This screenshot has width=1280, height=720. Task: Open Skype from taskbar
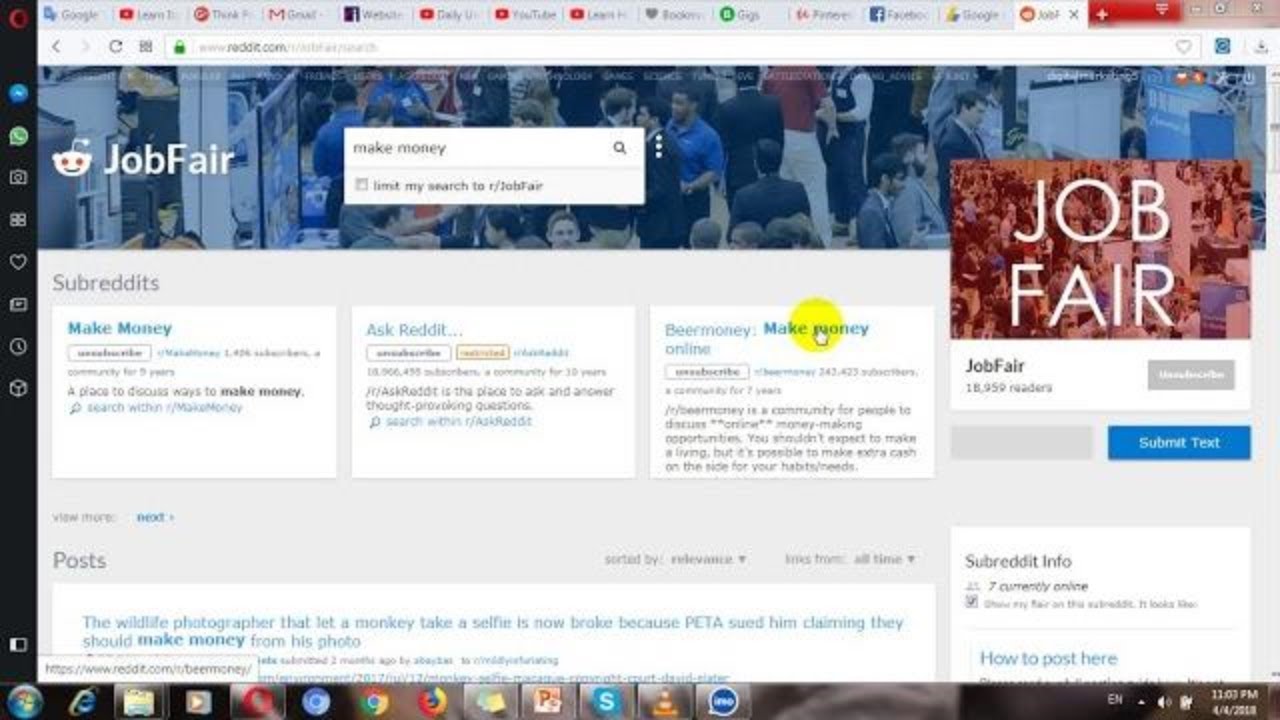pyautogui.click(x=606, y=703)
